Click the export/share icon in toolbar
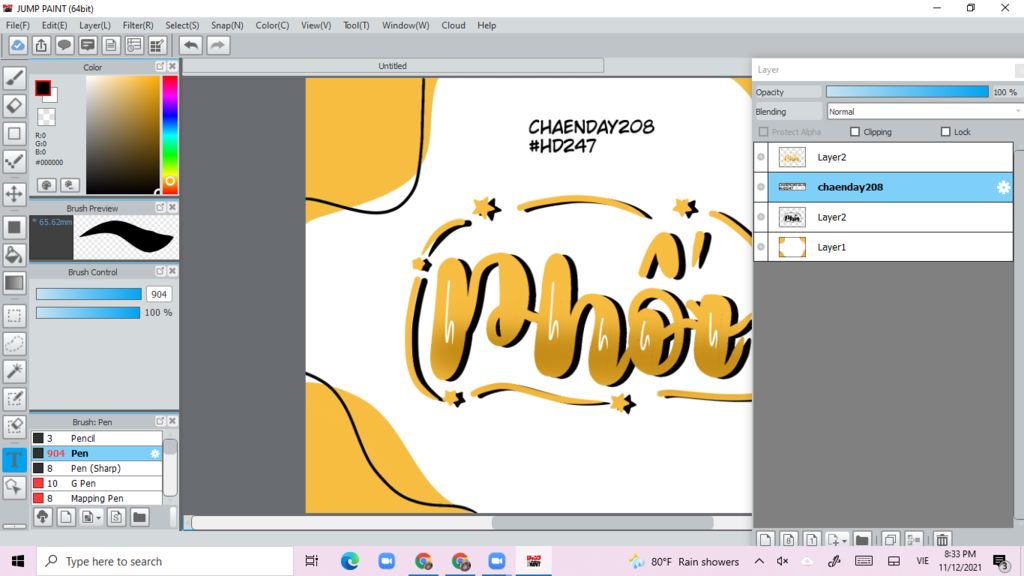 point(41,45)
